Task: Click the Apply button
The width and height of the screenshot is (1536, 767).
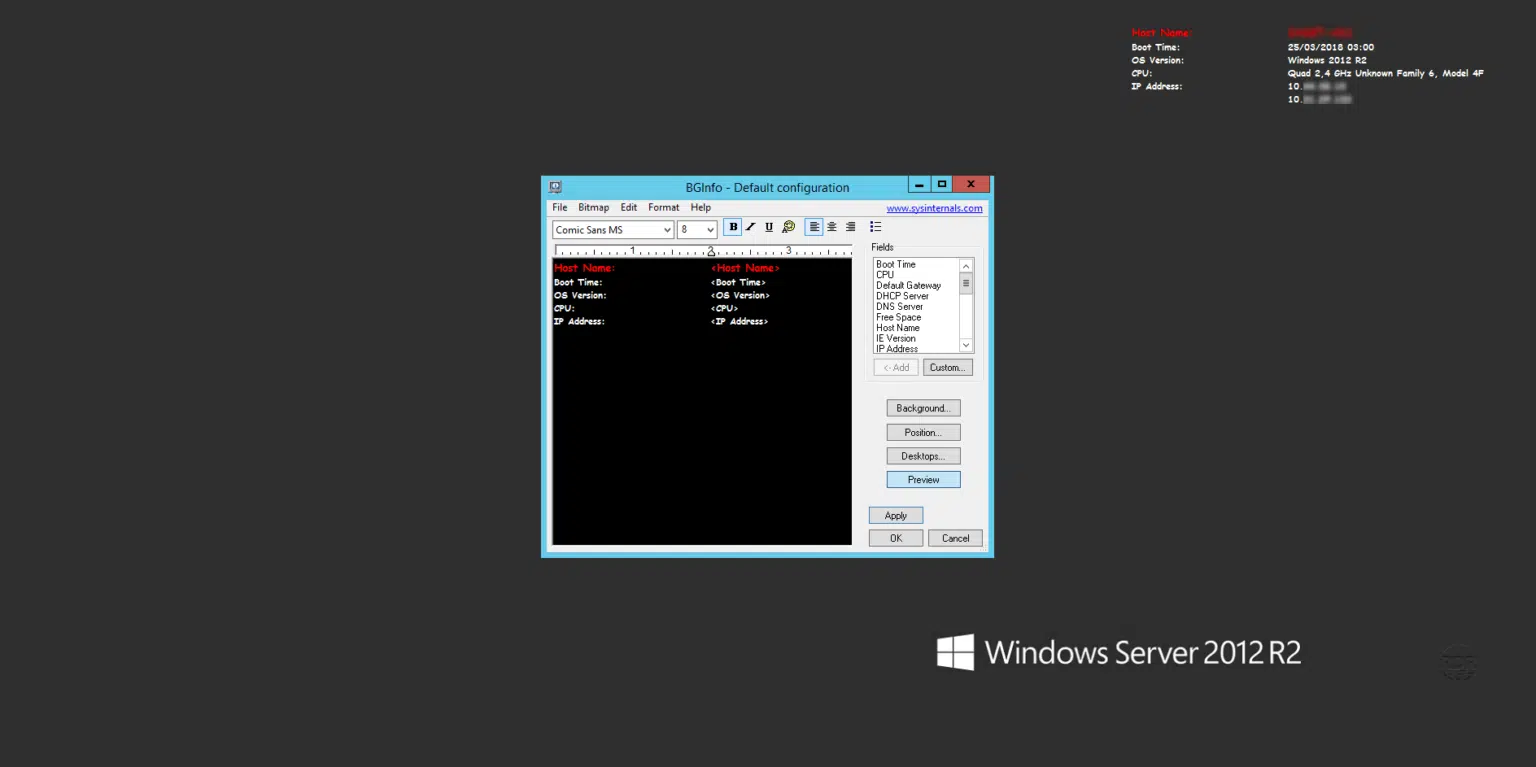Action: (x=896, y=515)
